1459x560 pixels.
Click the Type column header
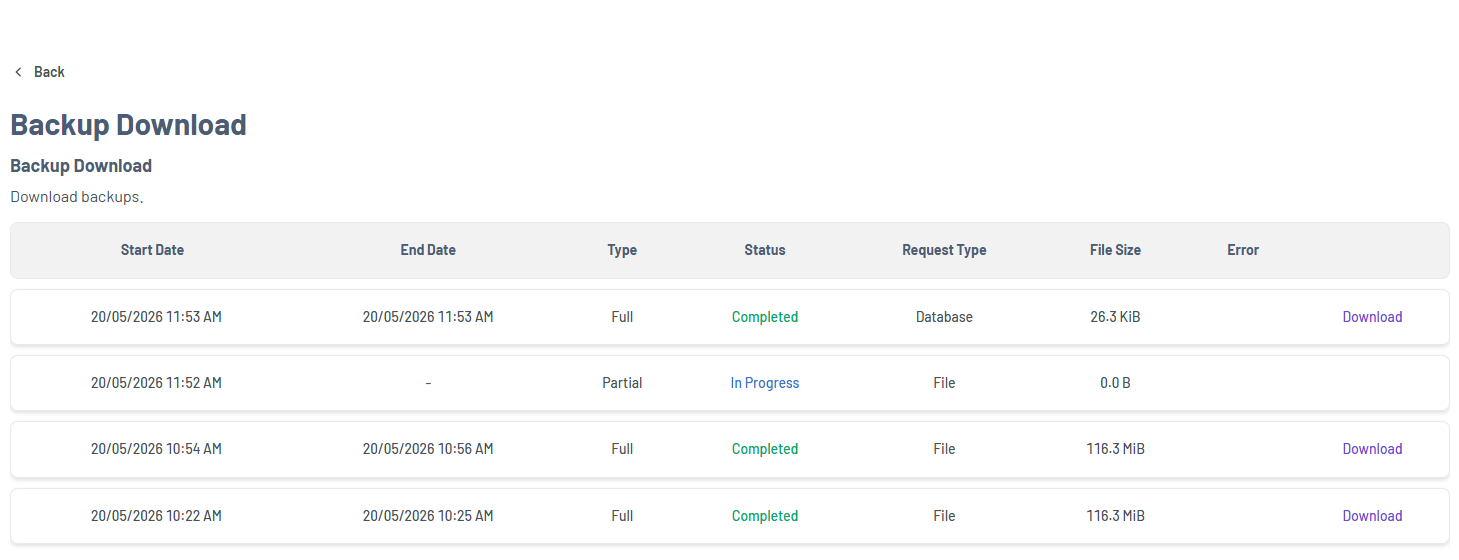click(x=622, y=250)
